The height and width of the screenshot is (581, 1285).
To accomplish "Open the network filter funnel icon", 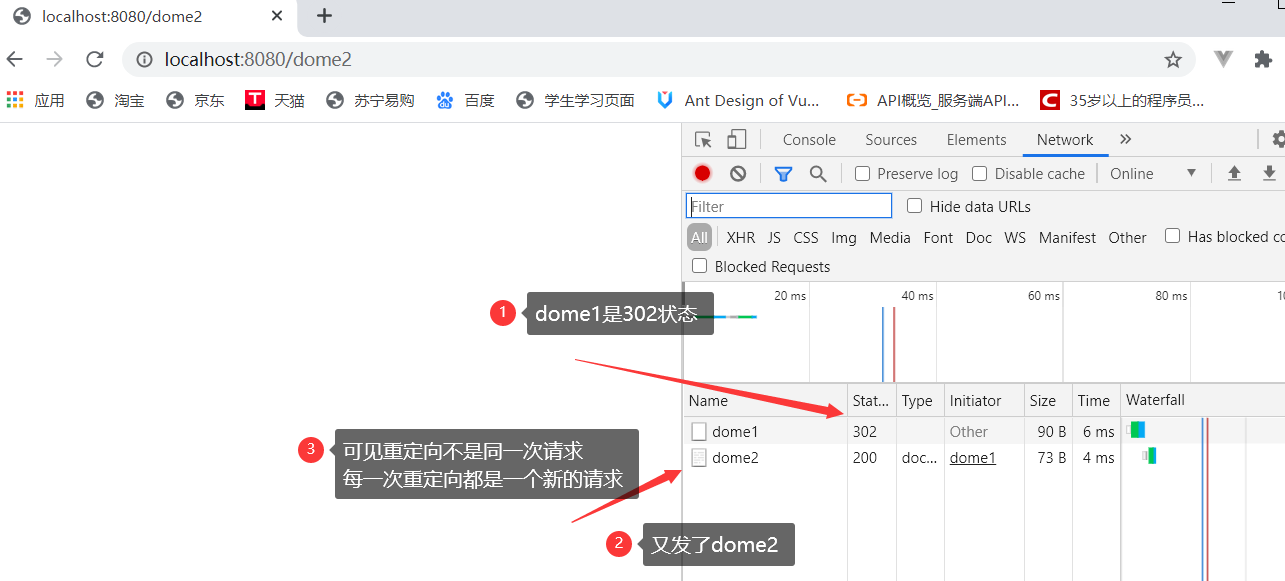I will tap(783, 173).
